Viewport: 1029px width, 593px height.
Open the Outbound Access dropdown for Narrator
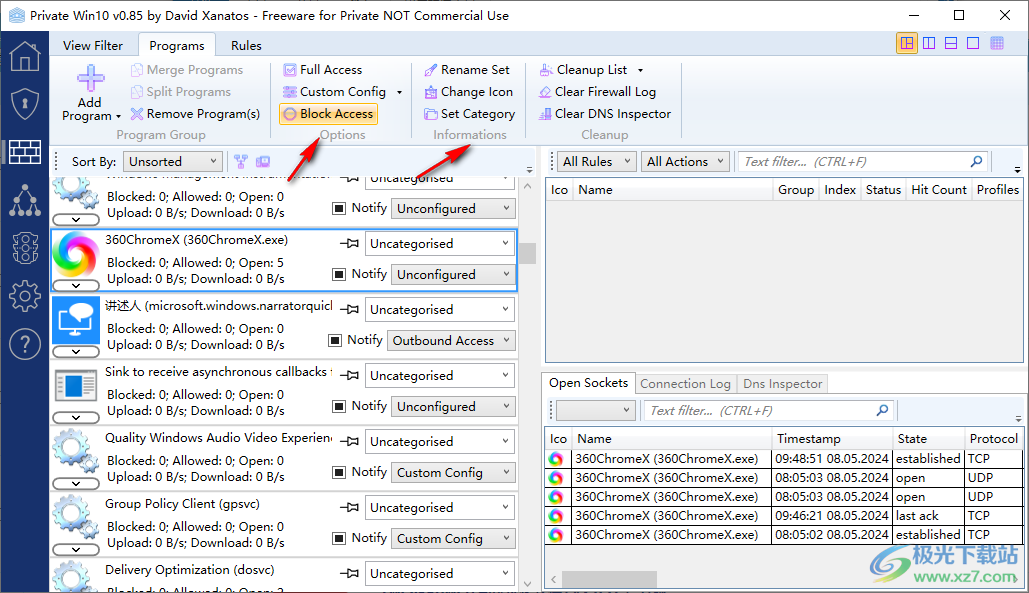coord(451,341)
